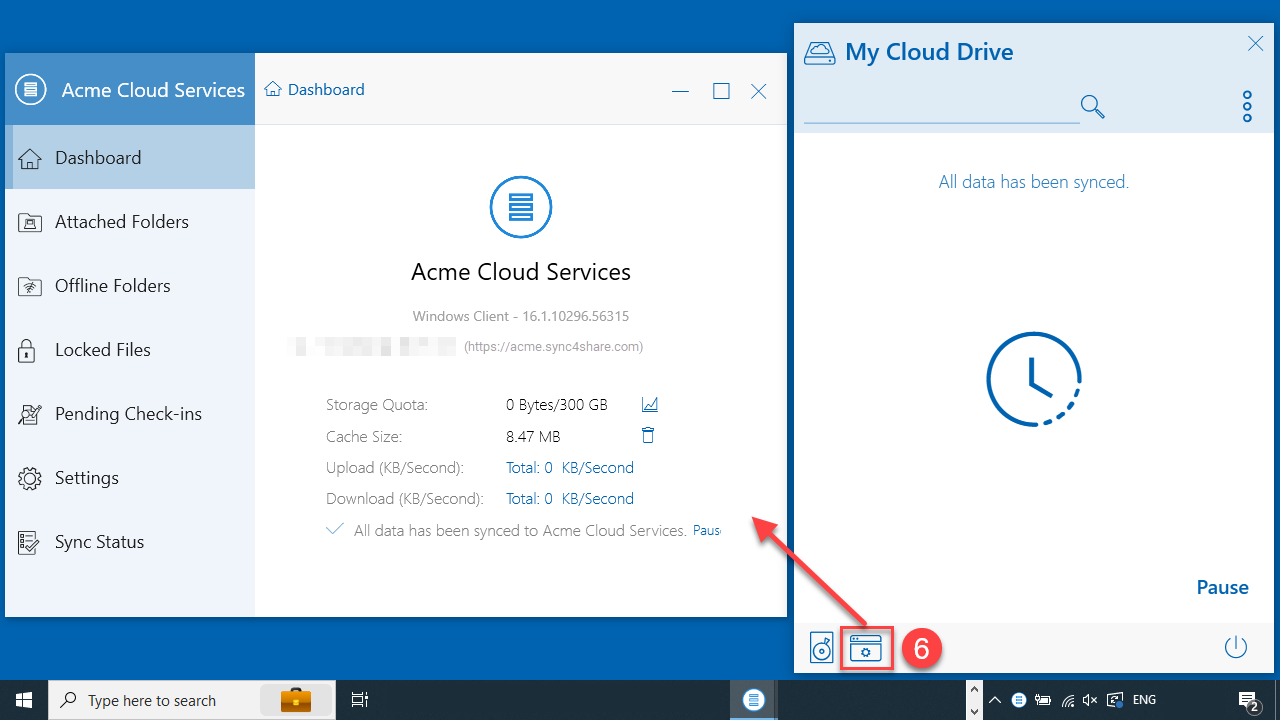Viewport: 1280px width, 720px height.
Task: Open the three-dot more options menu
Action: click(x=1247, y=106)
